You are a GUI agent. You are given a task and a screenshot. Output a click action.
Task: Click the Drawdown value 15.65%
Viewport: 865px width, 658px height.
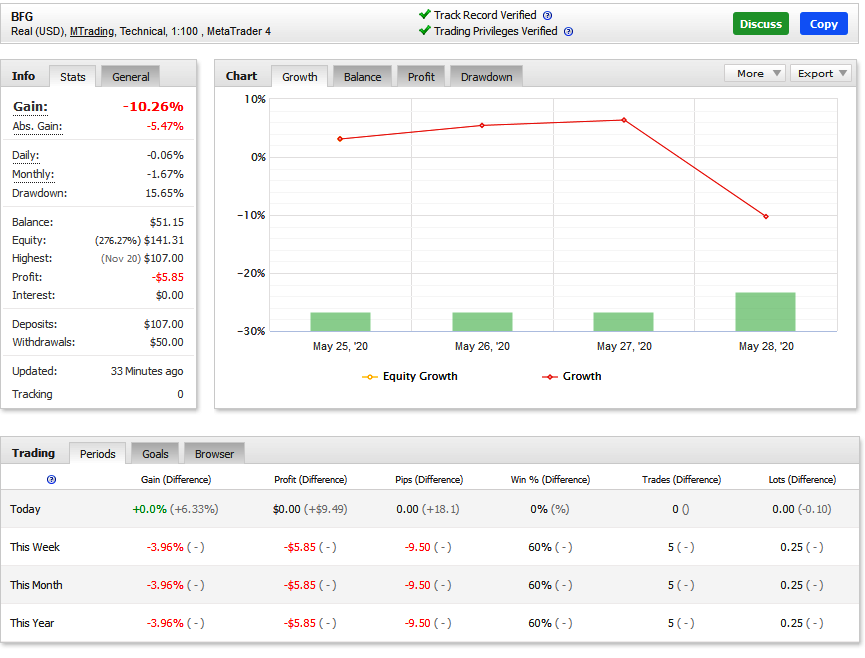(164, 193)
